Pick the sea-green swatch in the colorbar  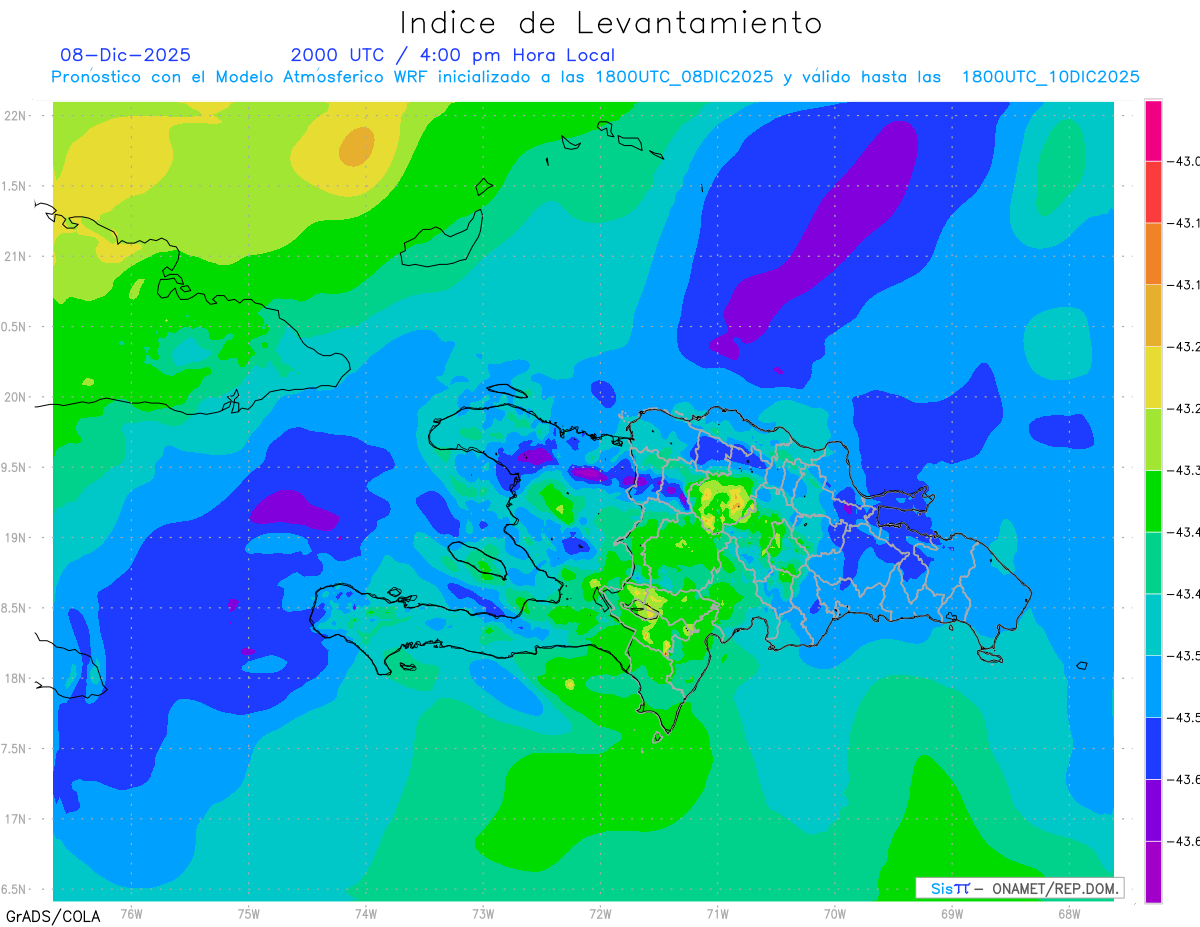pos(1153,562)
